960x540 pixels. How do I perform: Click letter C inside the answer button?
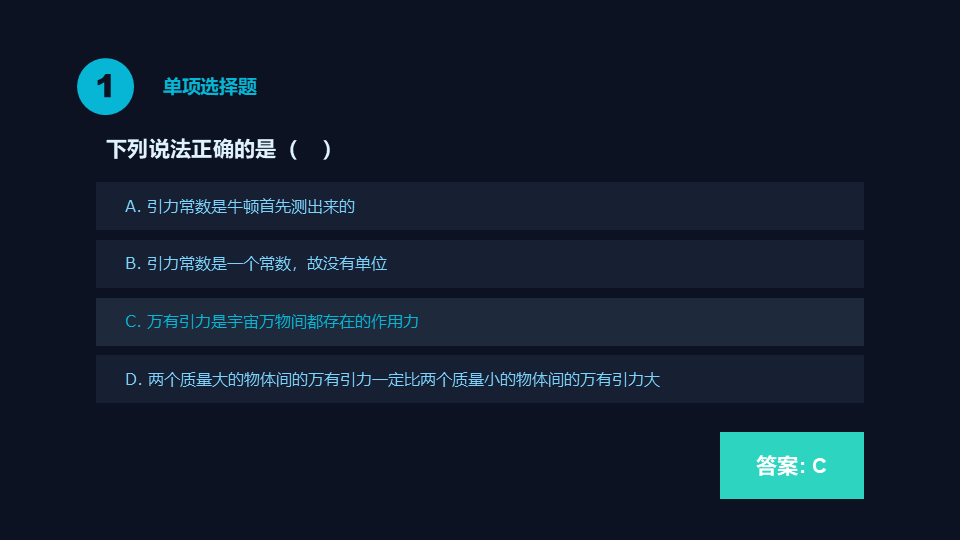coord(819,466)
